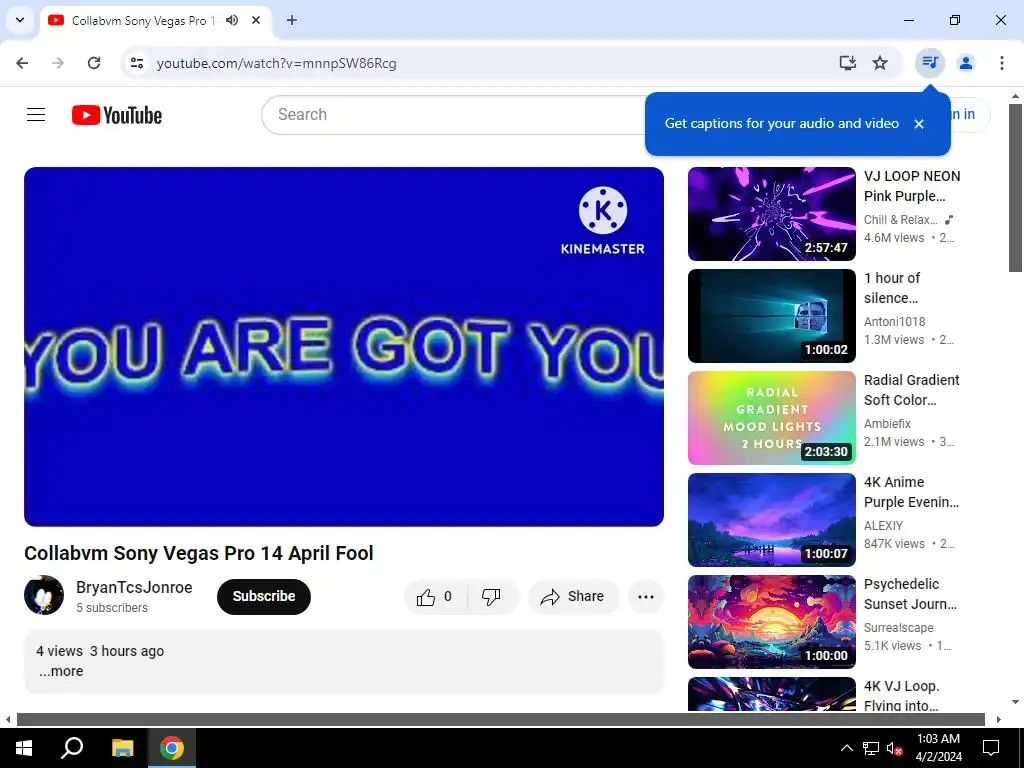Viewport: 1024px width, 768px height.
Task: Open the site information icon in address bar
Action: point(137,63)
